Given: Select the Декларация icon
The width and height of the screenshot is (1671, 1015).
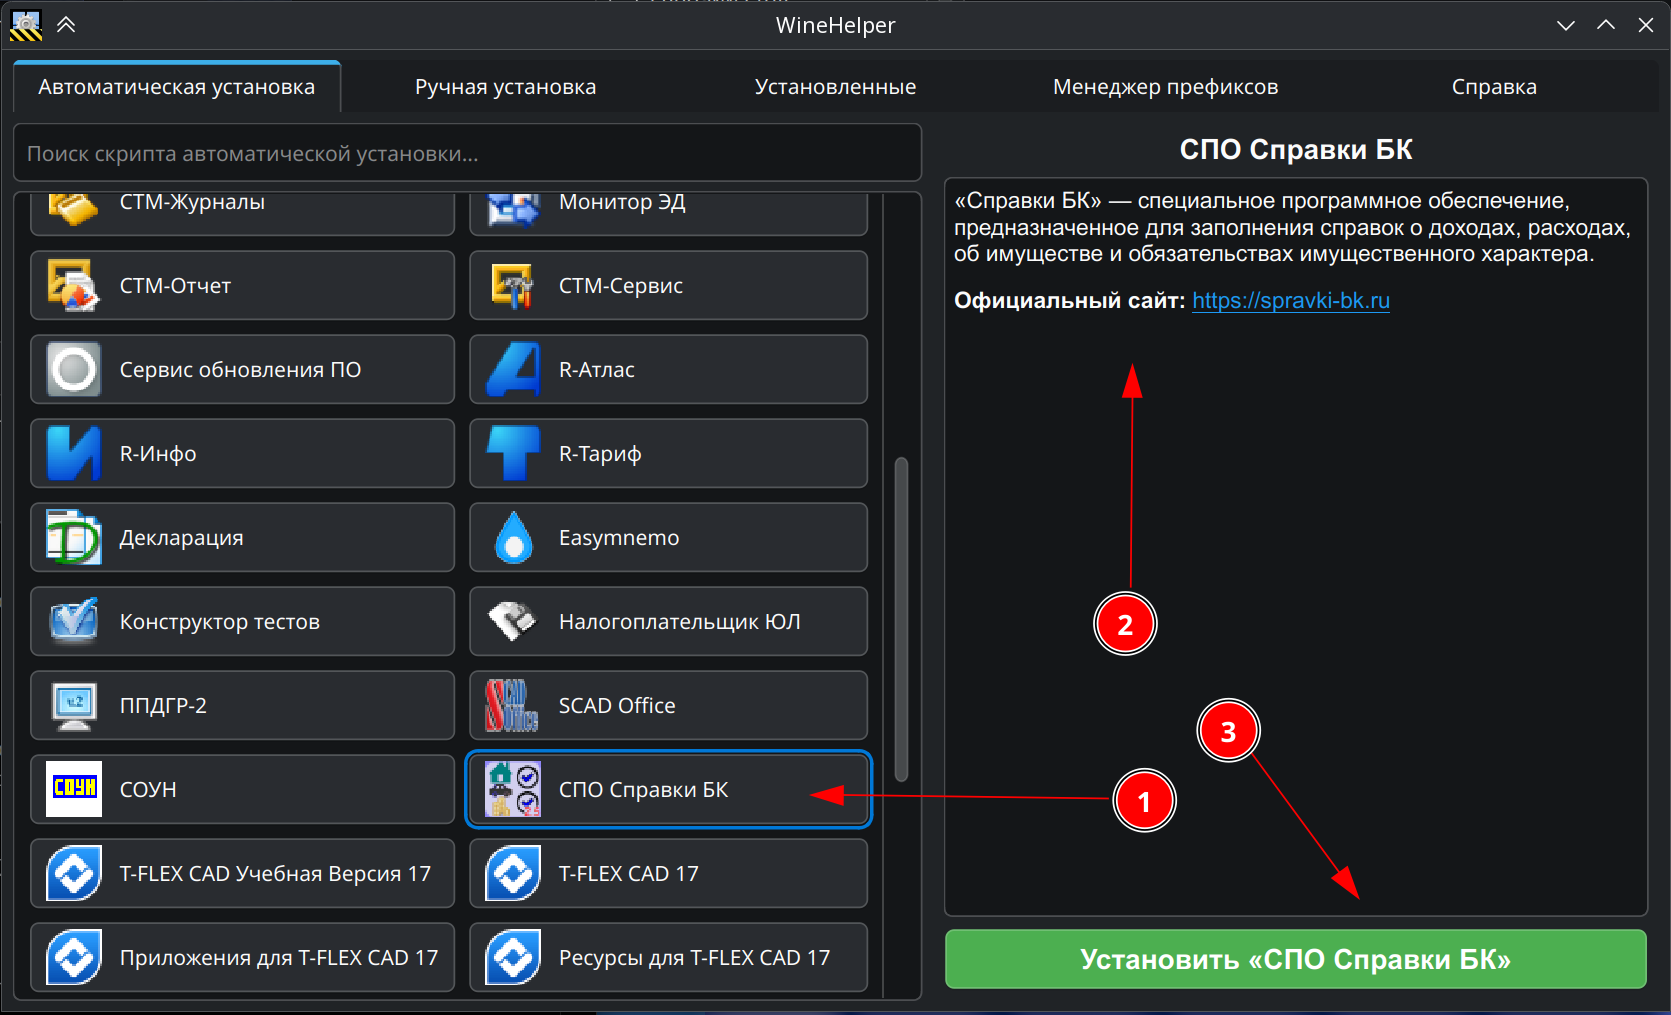Looking at the screenshot, I should coord(74,538).
